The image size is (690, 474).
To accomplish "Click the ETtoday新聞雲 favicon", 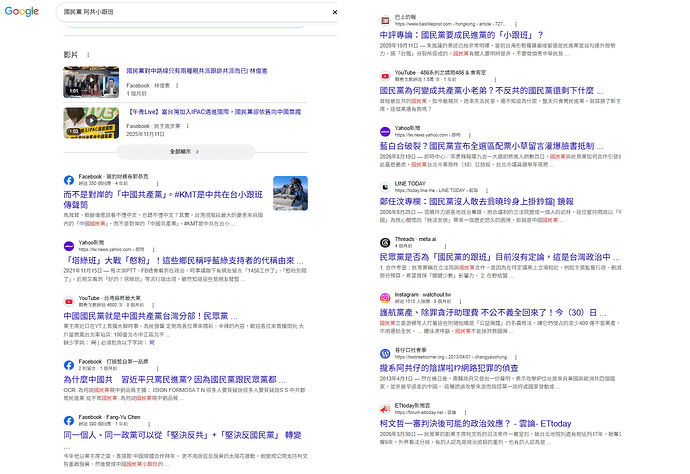I will tap(385, 409).
